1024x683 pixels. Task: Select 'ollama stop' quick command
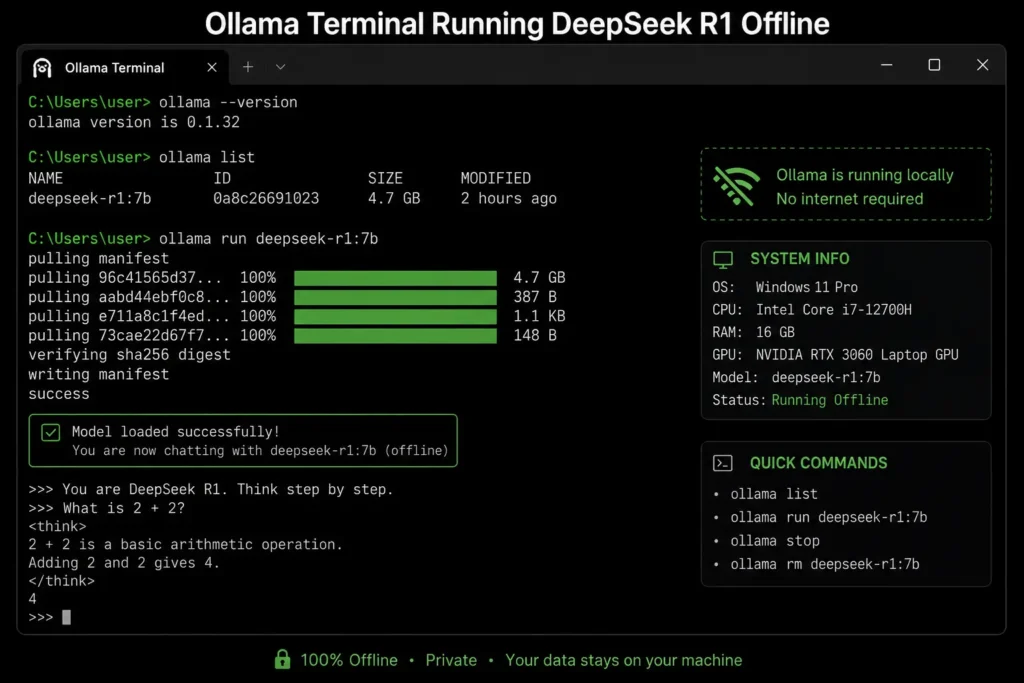(775, 541)
